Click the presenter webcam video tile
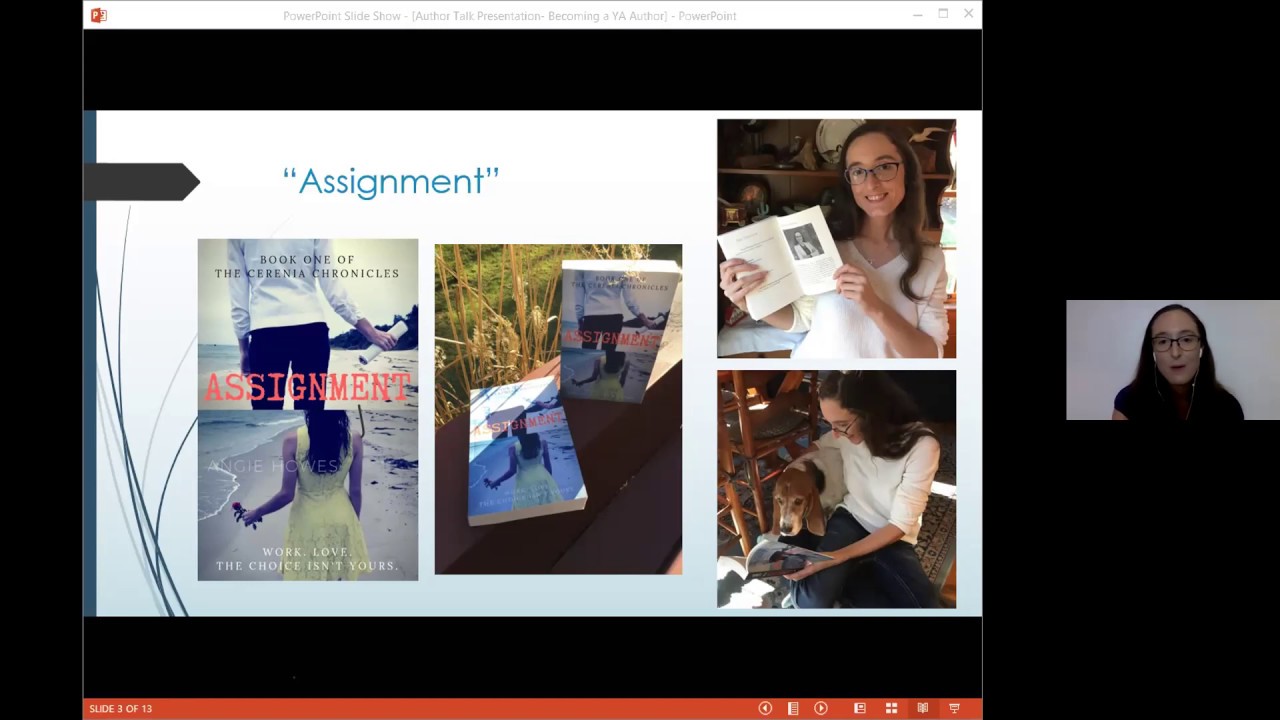The height and width of the screenshot is (720, 1280). 1172,360
